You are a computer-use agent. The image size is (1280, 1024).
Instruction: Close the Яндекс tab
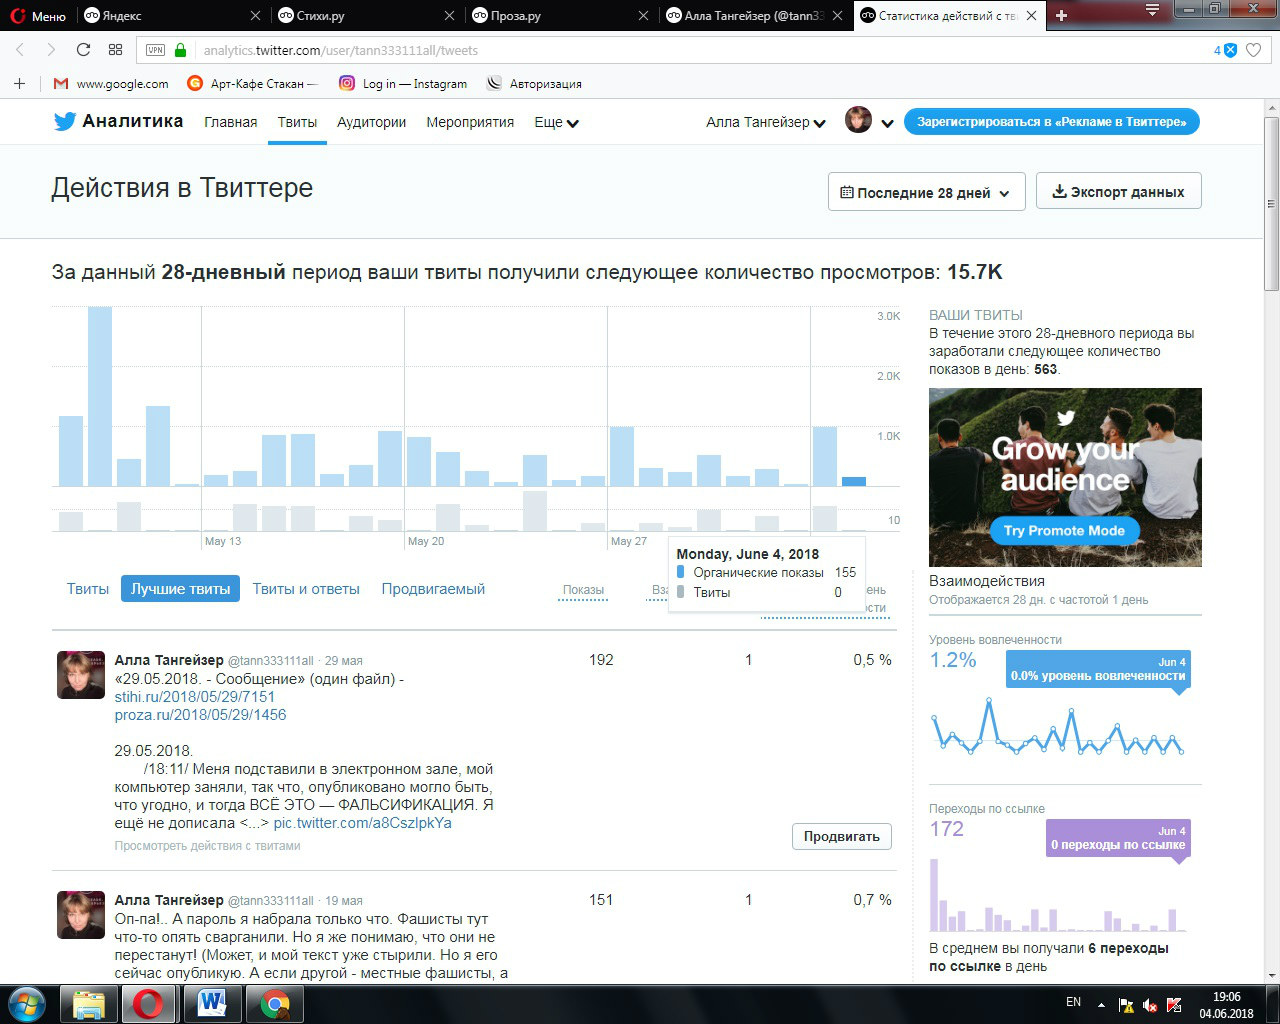[255, 16]
